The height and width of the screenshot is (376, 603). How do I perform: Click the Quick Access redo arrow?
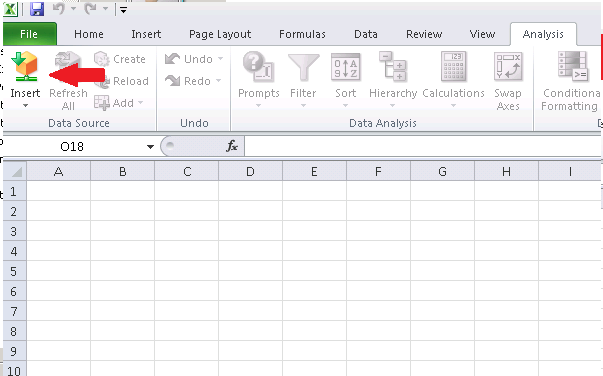coord(91,8)
